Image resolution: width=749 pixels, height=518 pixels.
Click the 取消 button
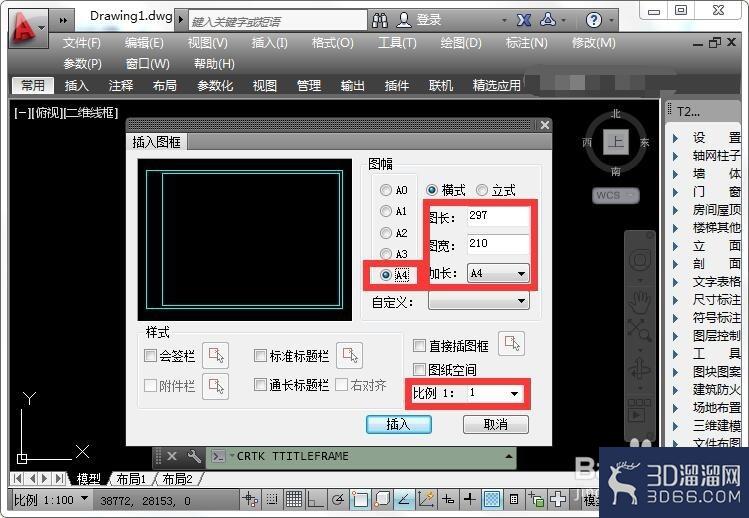(496, 424)
